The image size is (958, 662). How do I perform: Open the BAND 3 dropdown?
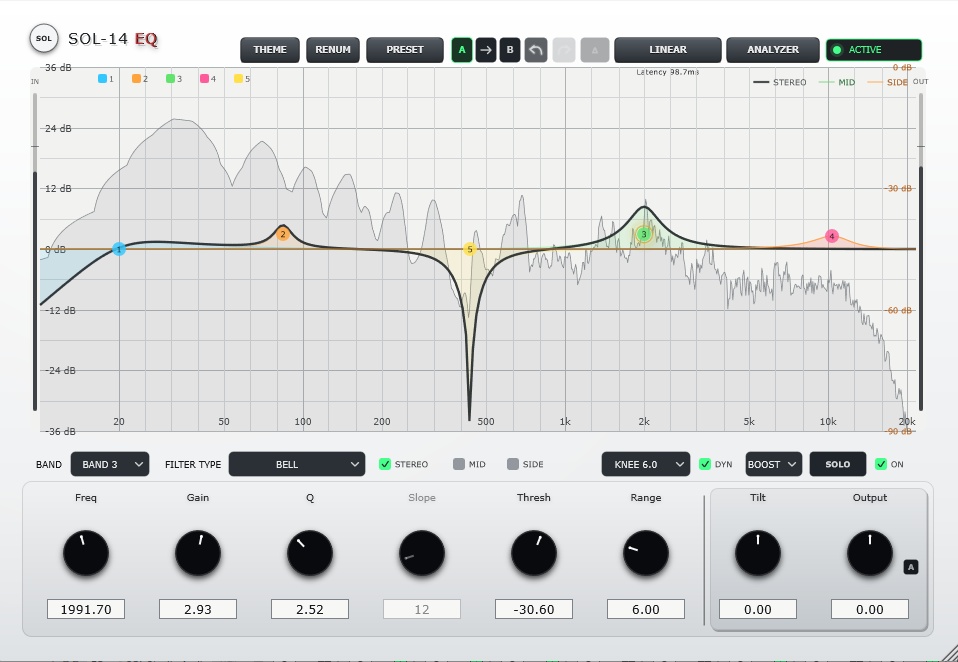click(x=110, y=464)
